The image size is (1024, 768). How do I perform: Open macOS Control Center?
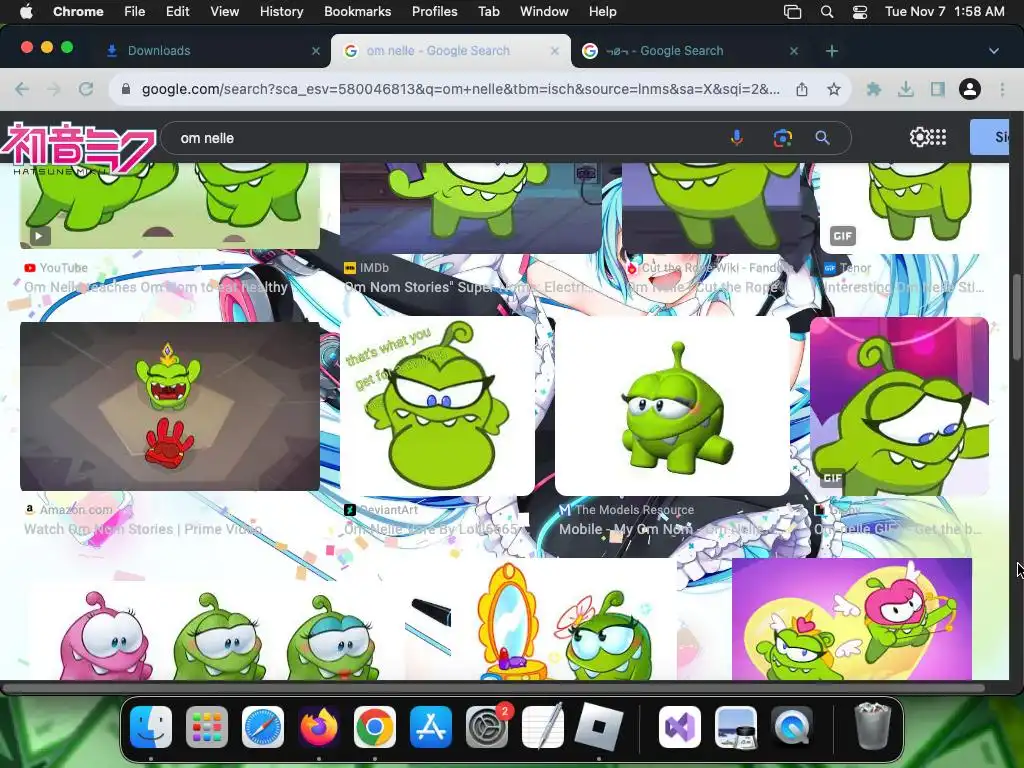860,12
